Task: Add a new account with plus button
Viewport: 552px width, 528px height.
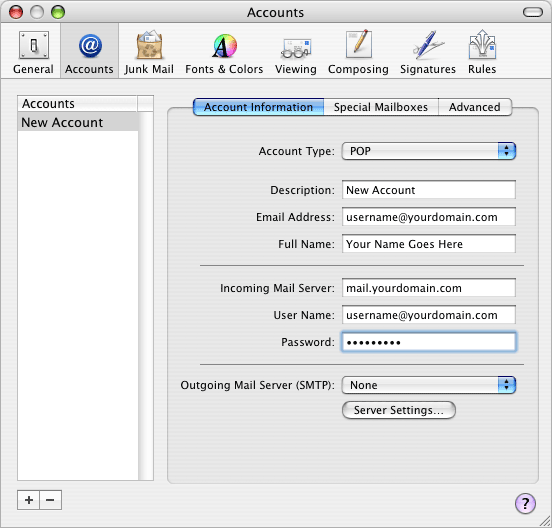Action: point(29,500)
